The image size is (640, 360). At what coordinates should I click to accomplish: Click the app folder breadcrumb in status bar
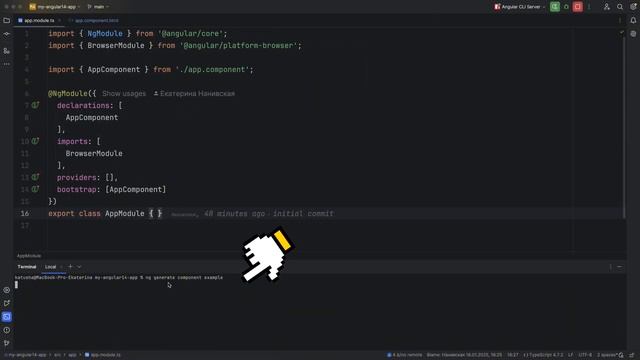point(72,355)
